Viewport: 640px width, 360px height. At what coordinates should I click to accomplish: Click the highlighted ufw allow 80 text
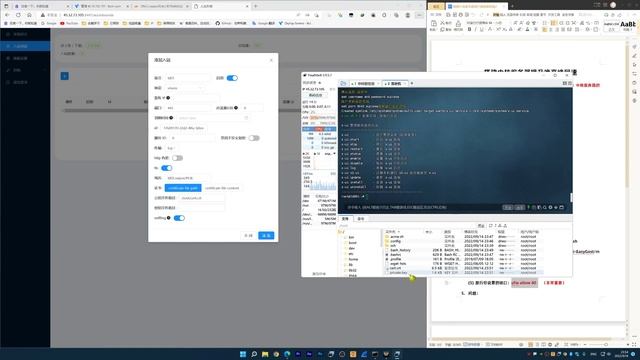524,283
